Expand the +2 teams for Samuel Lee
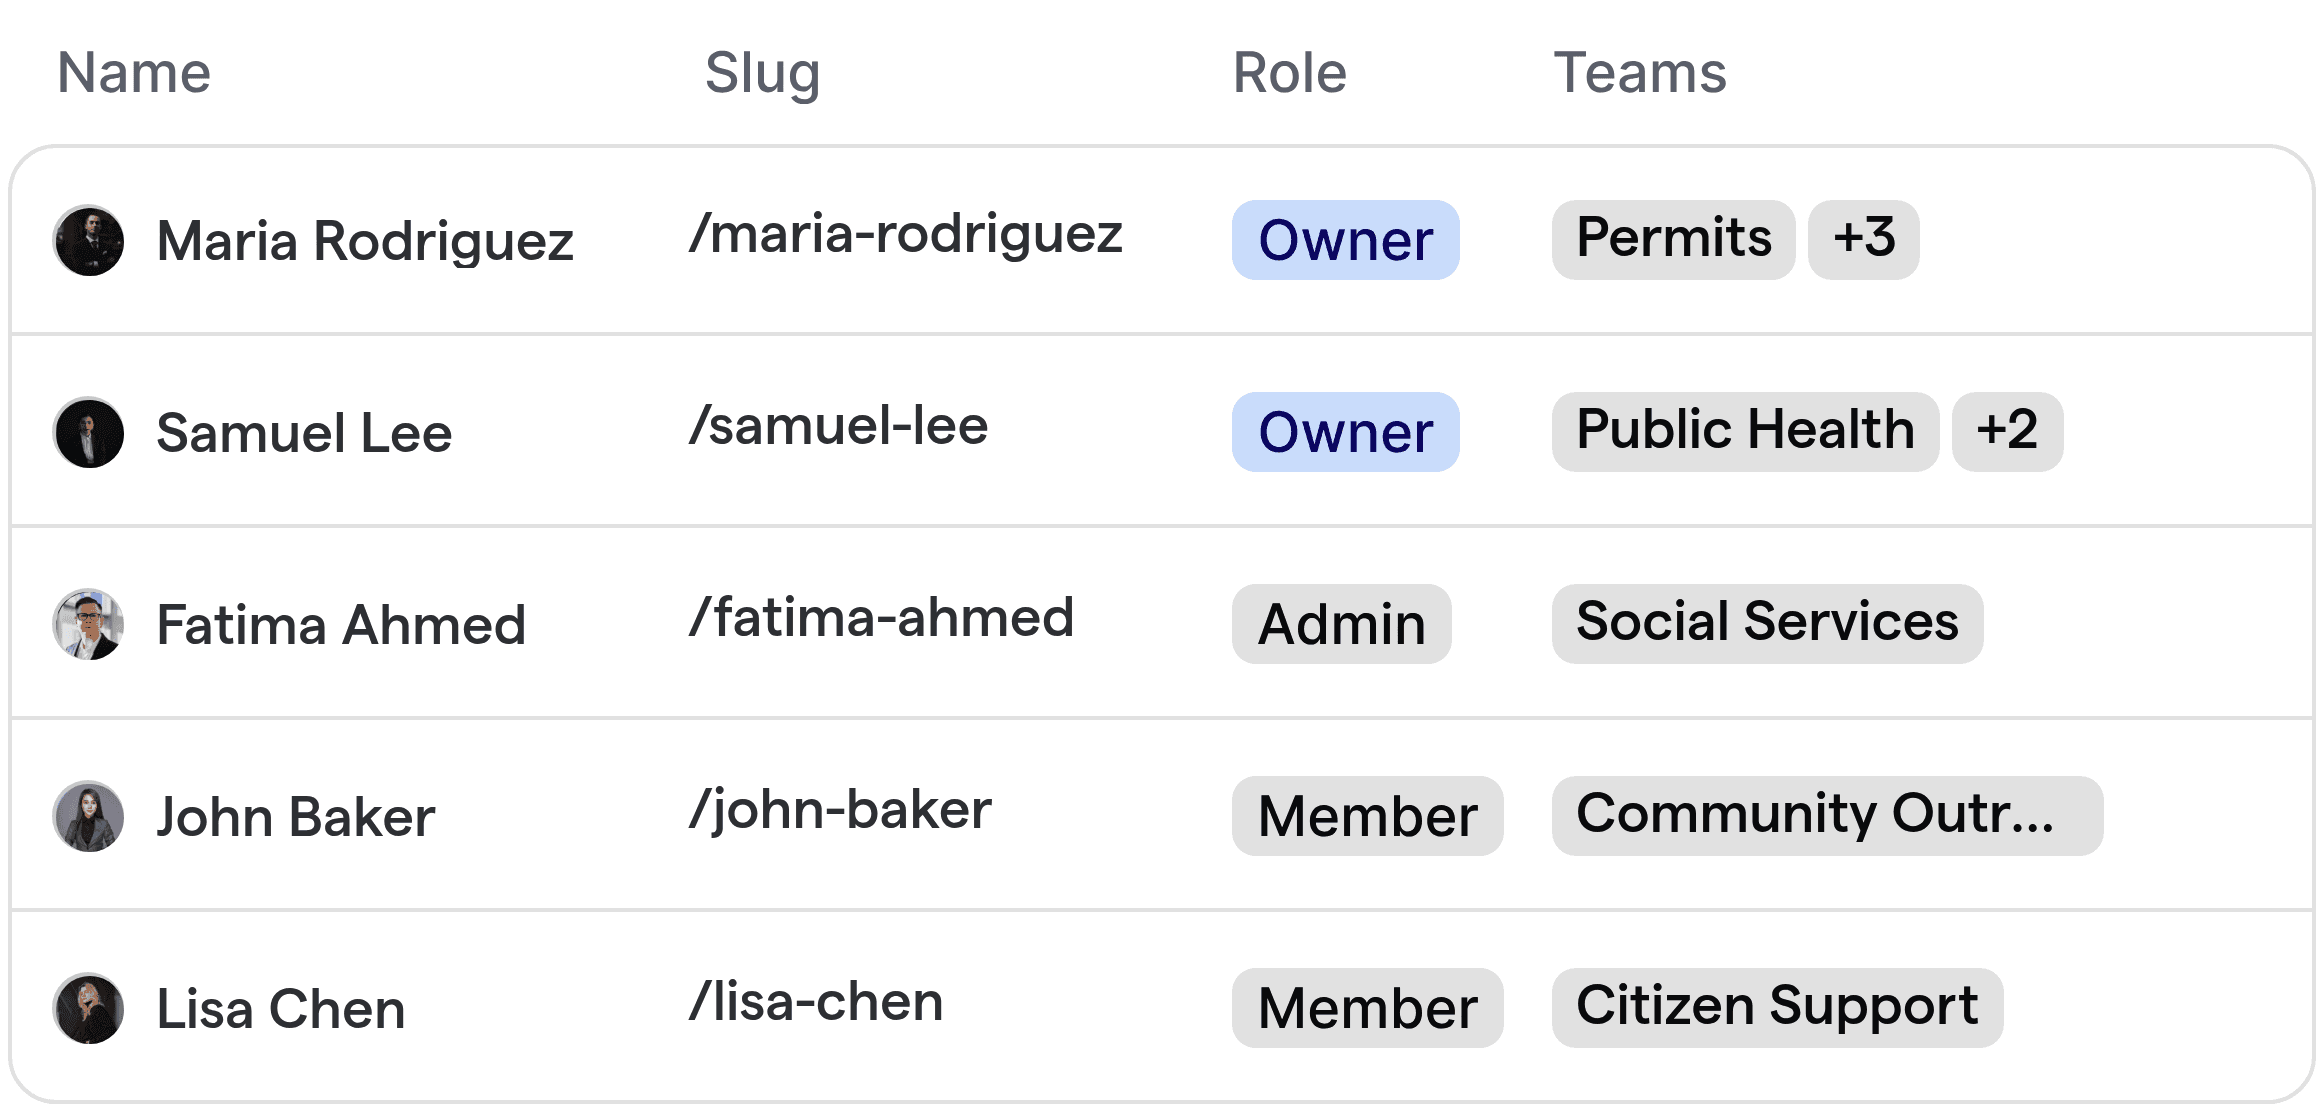 [2006, 431]
